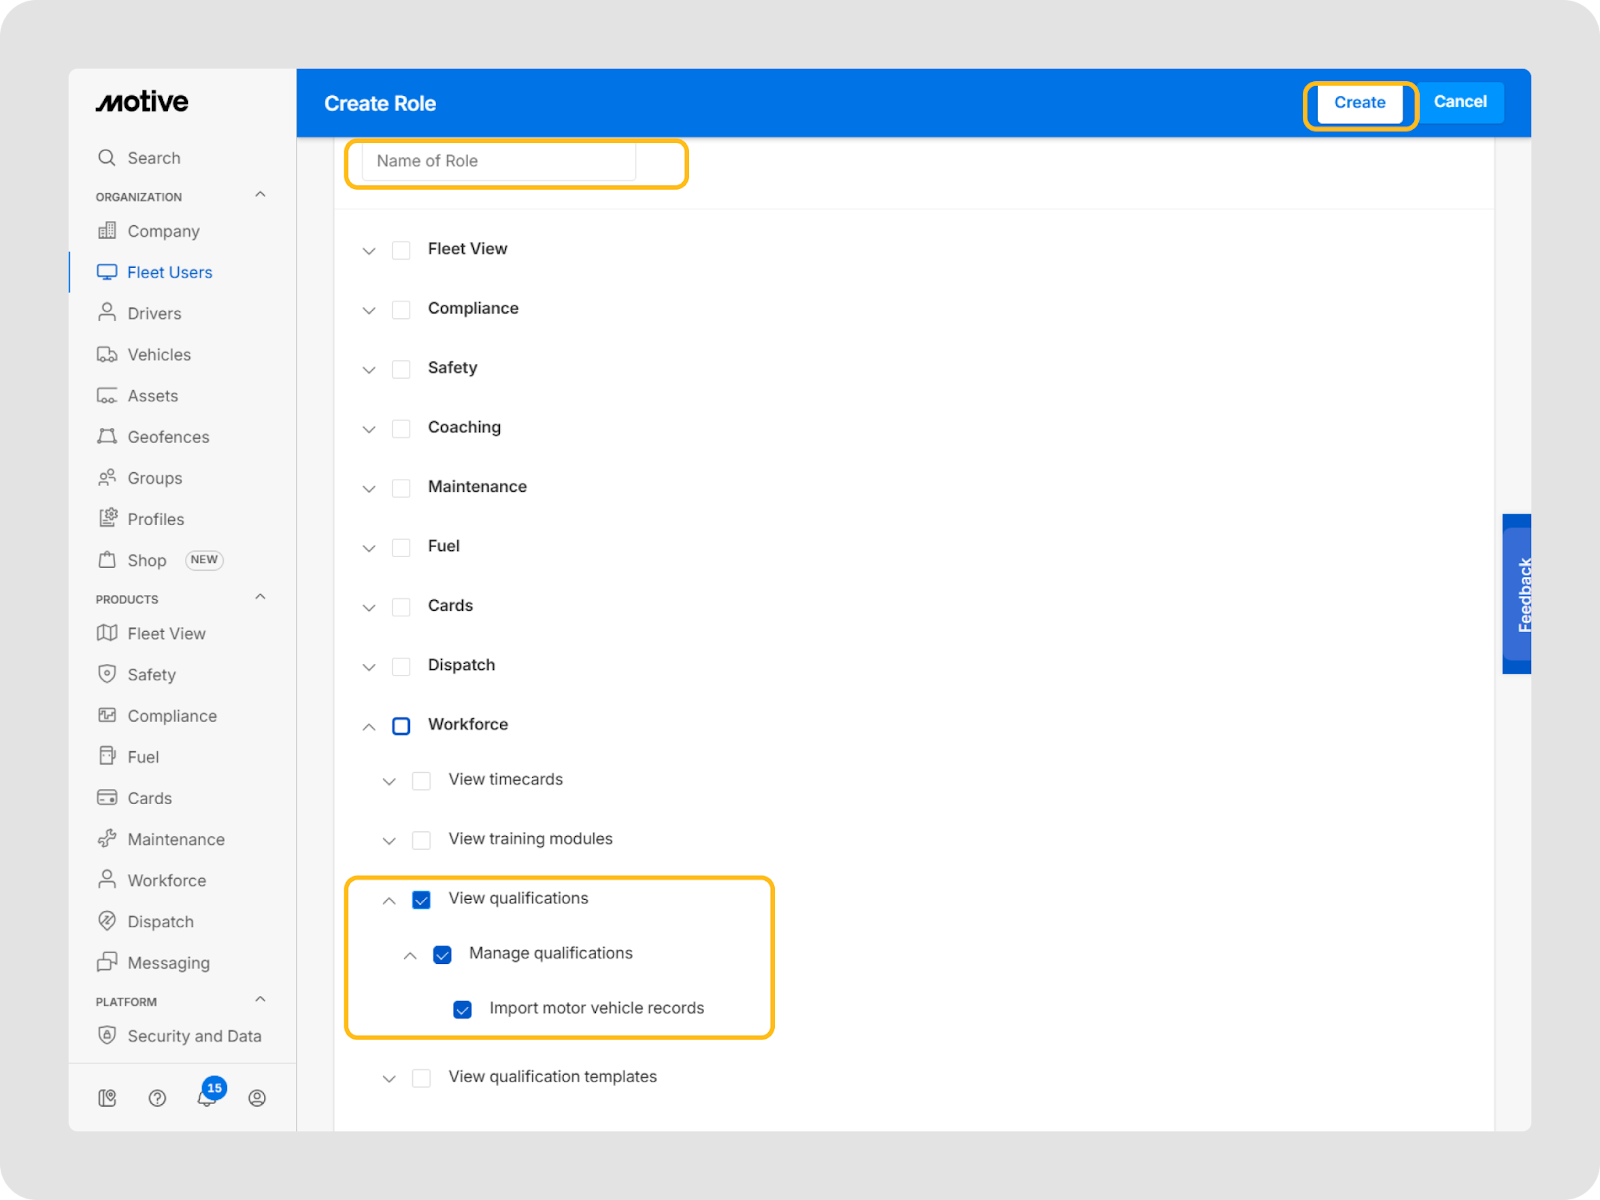Open the Feedback side tab
The width and height of the screenshot is (1600, 1200).
pyautogui.click(x=1518, y=594)
